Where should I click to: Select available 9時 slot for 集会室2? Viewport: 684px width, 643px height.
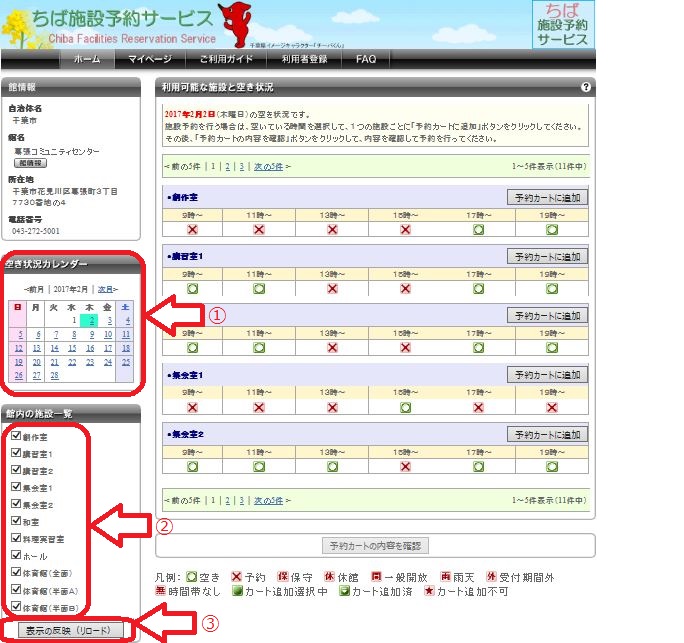192,465
